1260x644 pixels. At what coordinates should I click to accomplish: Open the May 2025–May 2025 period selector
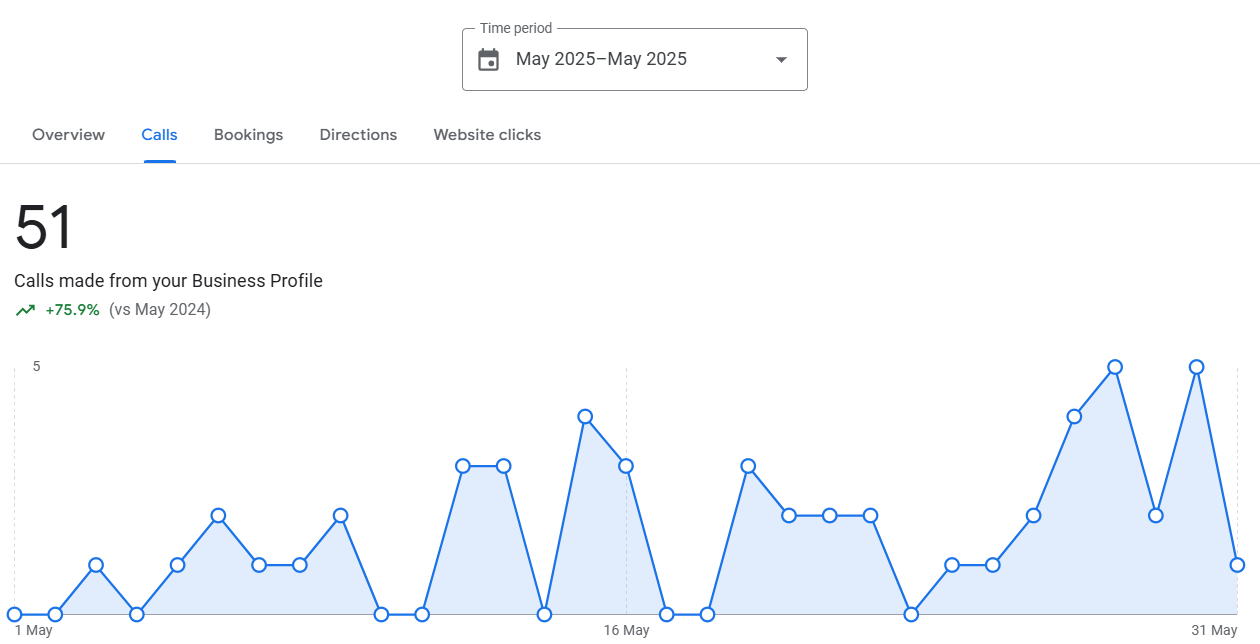pyautogui.click(x=601, y=60)
